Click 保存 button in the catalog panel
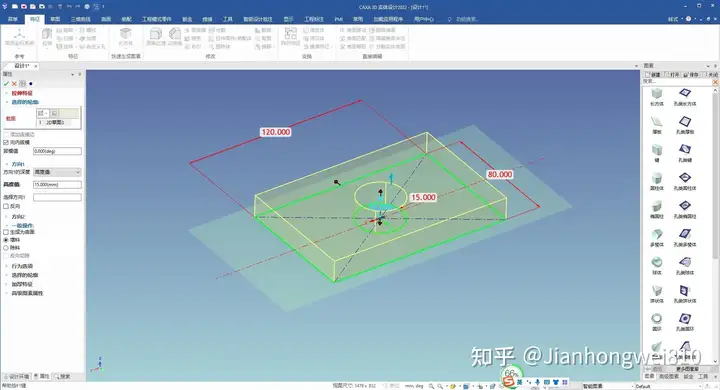The image size is (720, 390). [690, 74]
